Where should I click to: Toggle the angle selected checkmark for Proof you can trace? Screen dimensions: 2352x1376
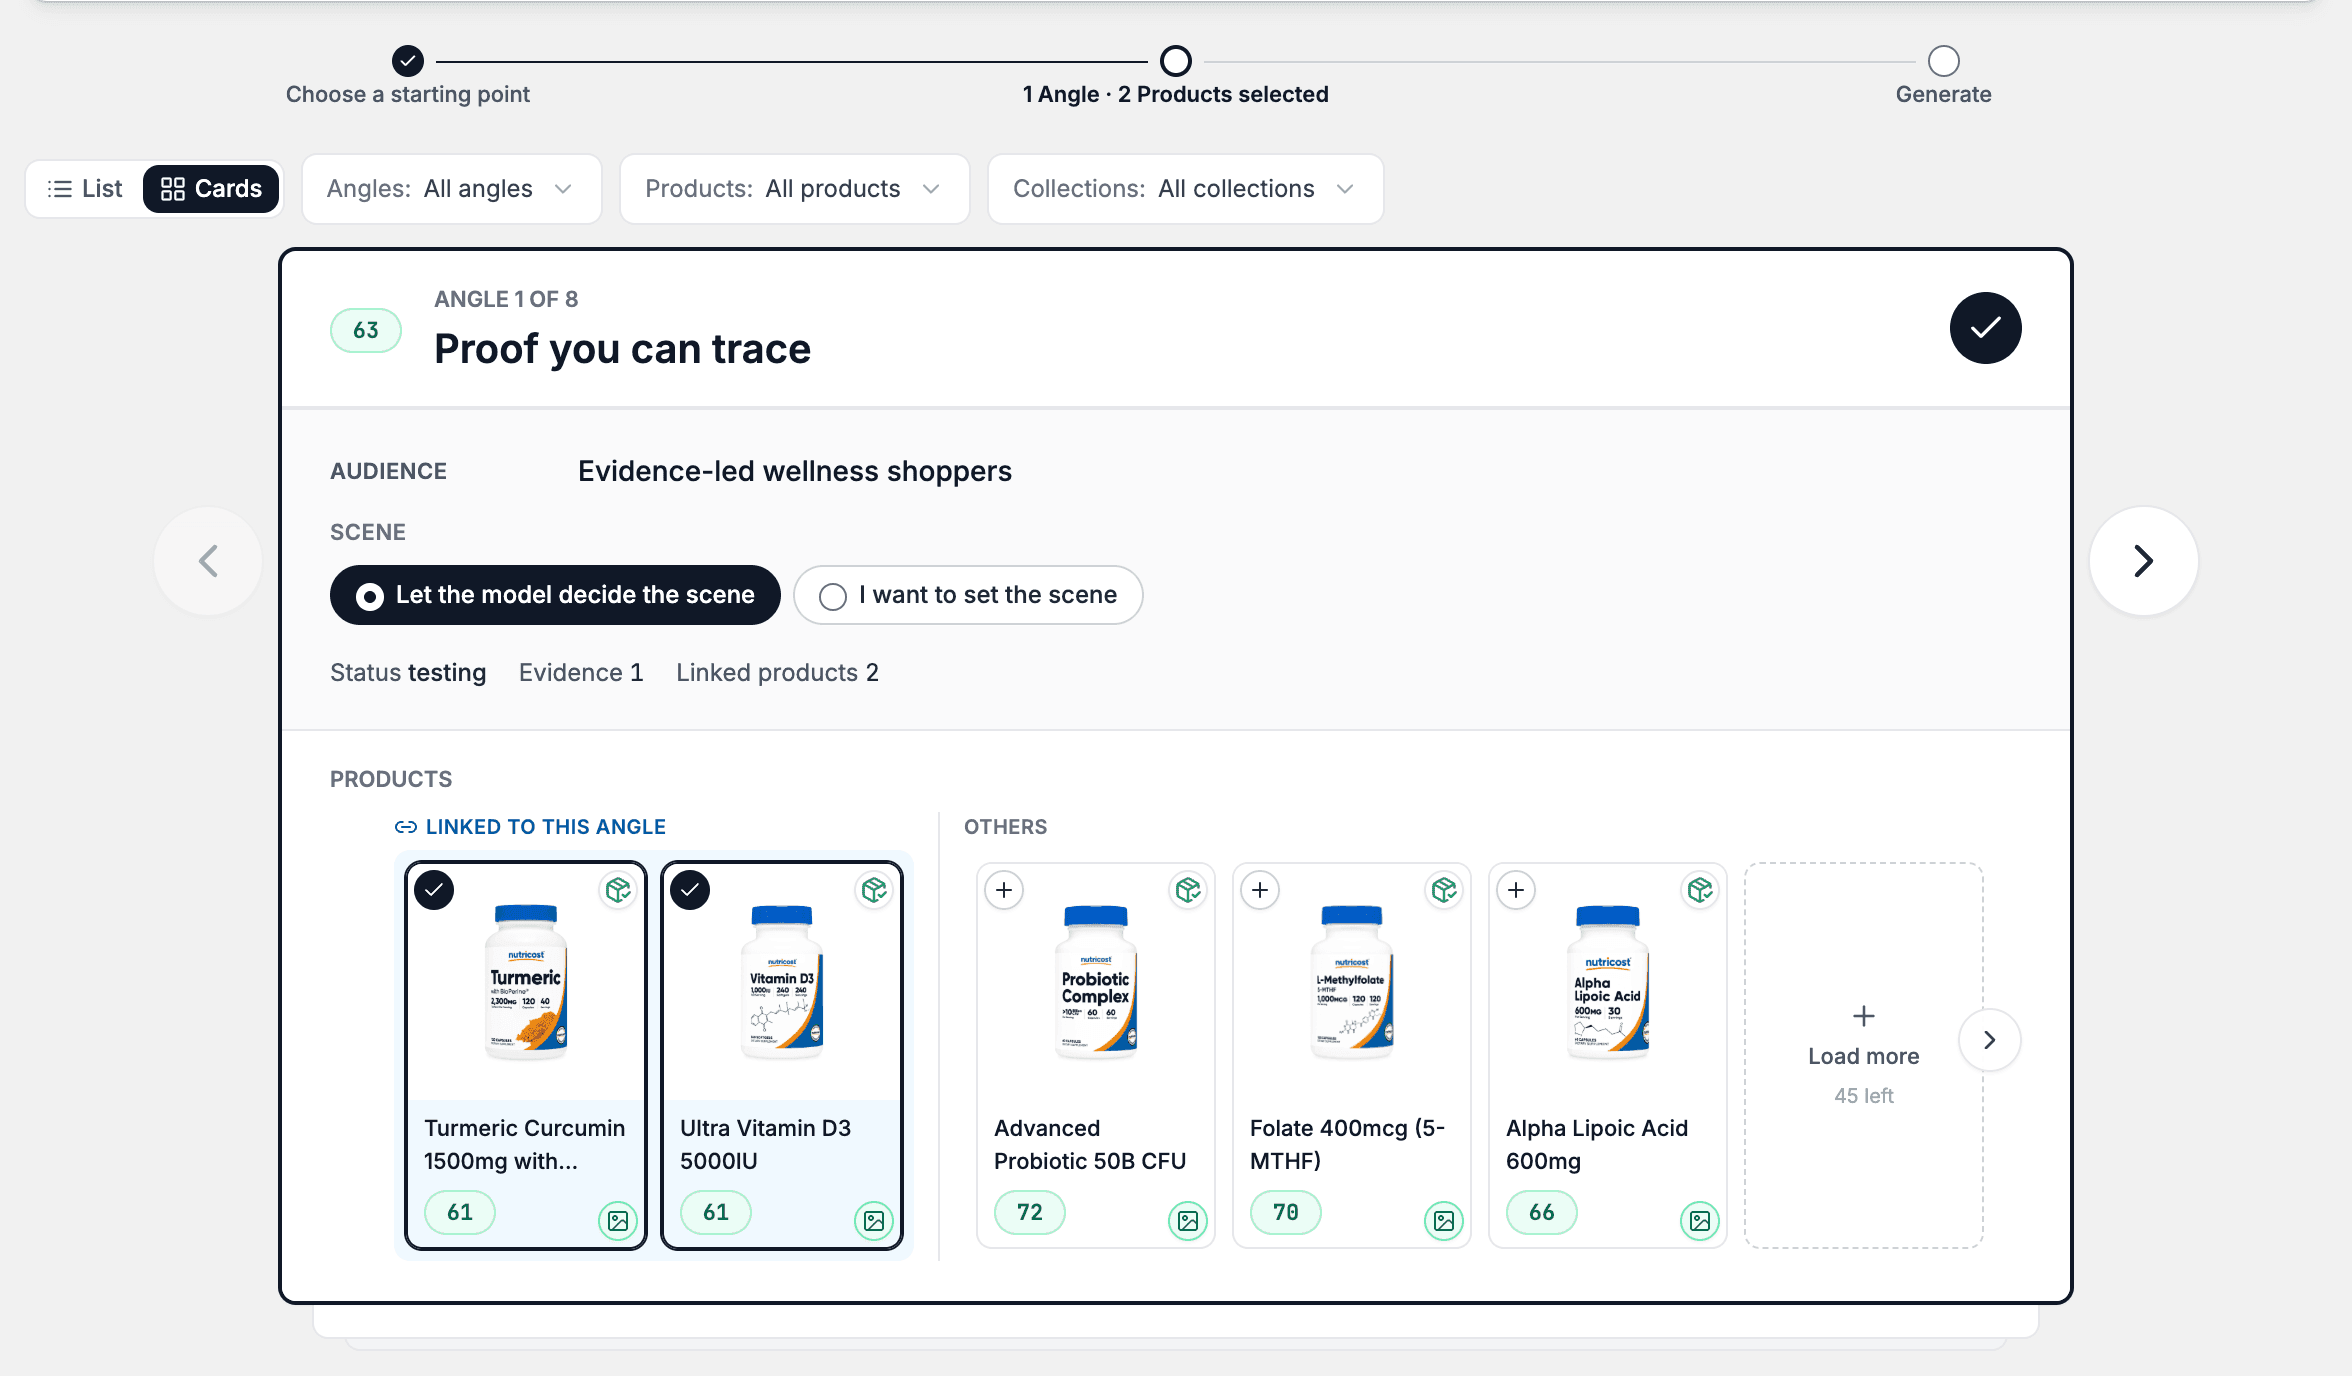(x=1985, y=328)
